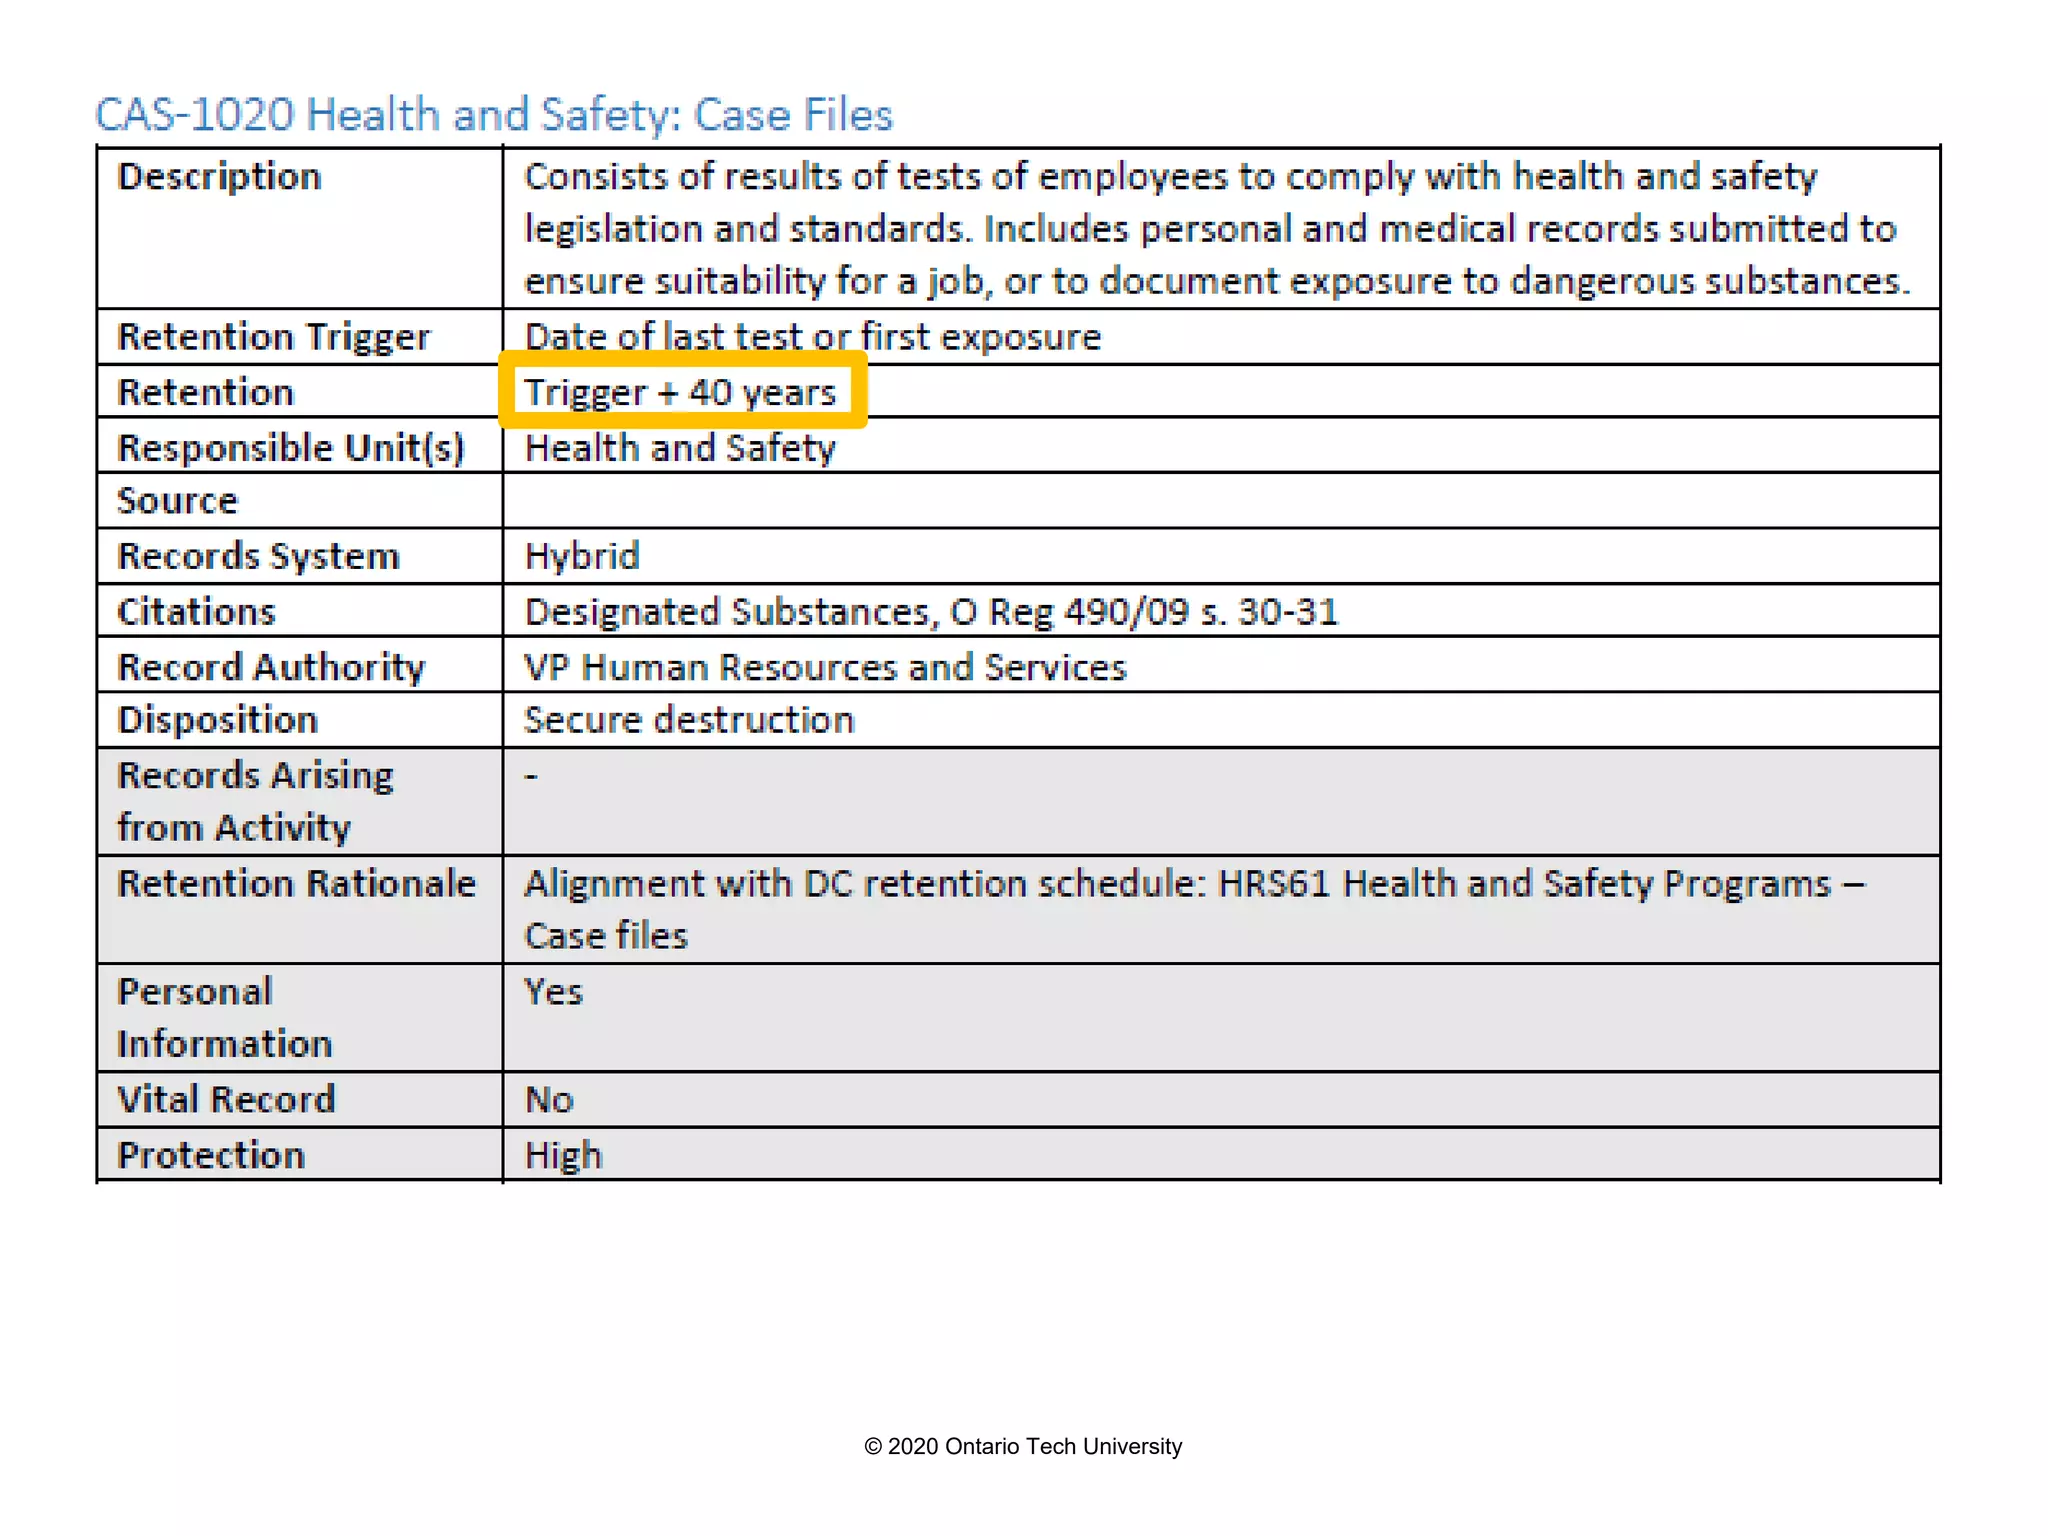
Task: Click Date of last test text
Action: pyautogui.click(x=811, y=337)
